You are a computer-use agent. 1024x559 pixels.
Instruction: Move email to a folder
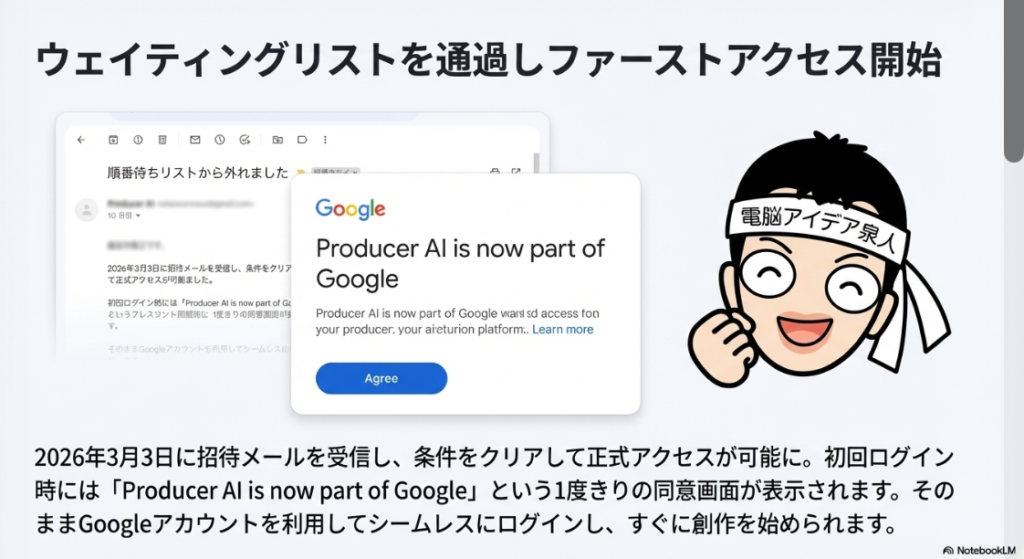click(278, 140)
